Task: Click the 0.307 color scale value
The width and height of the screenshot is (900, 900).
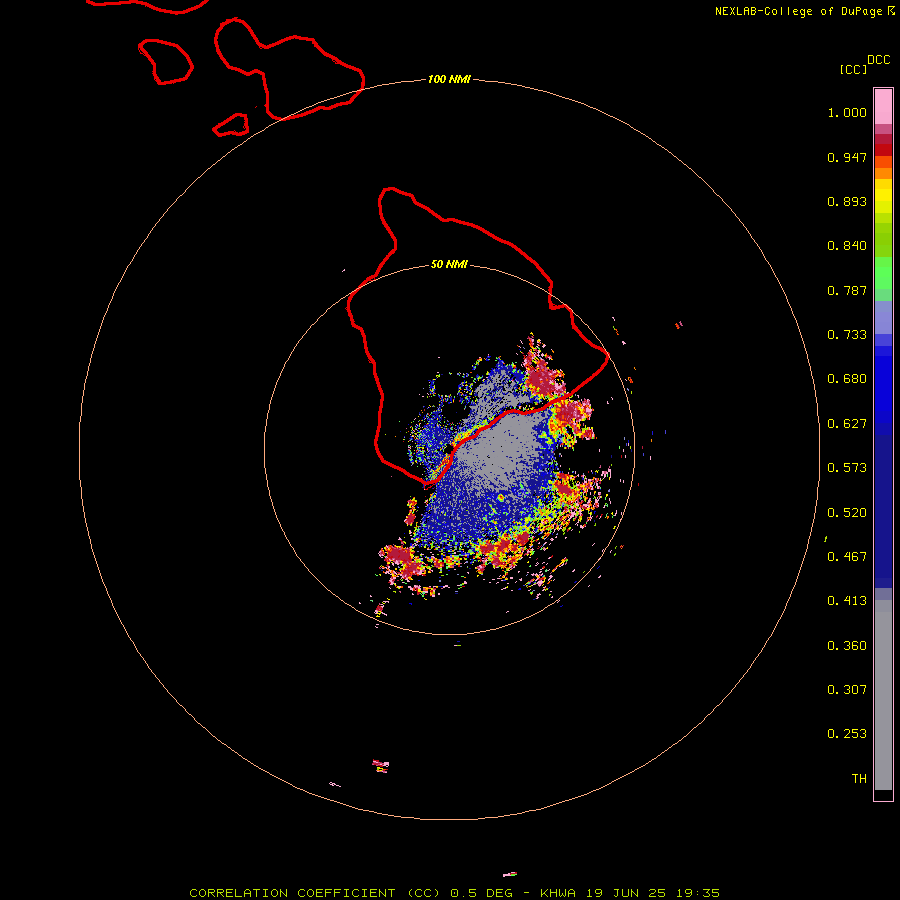Action: pos(847,690)
